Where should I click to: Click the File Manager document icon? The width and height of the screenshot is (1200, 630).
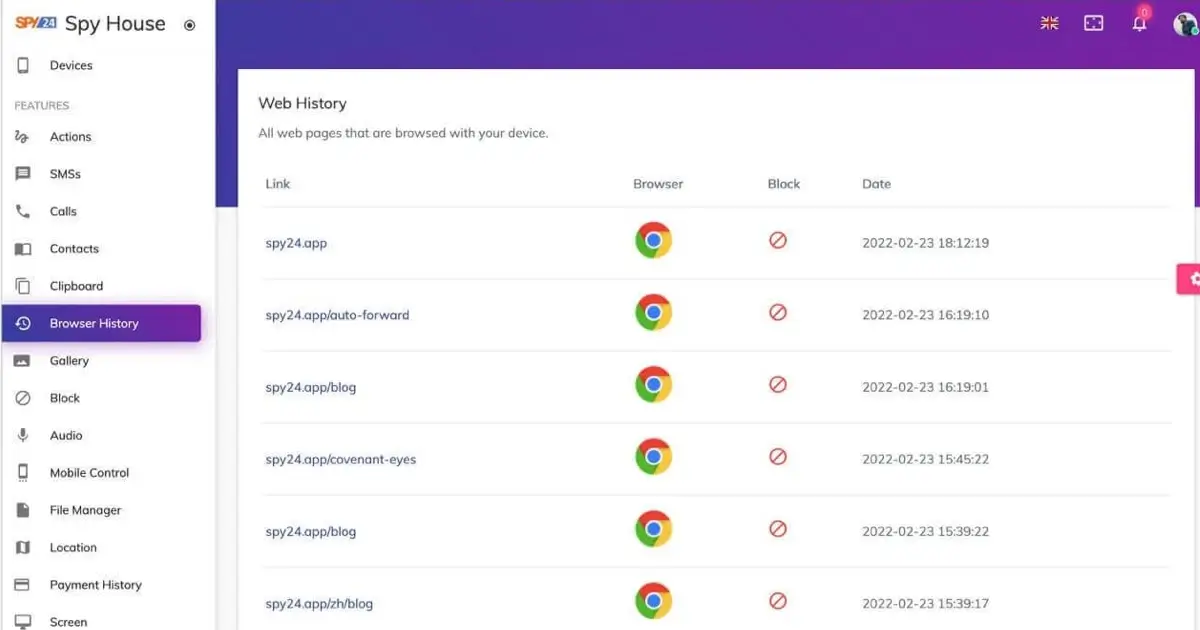click(23, 510)
